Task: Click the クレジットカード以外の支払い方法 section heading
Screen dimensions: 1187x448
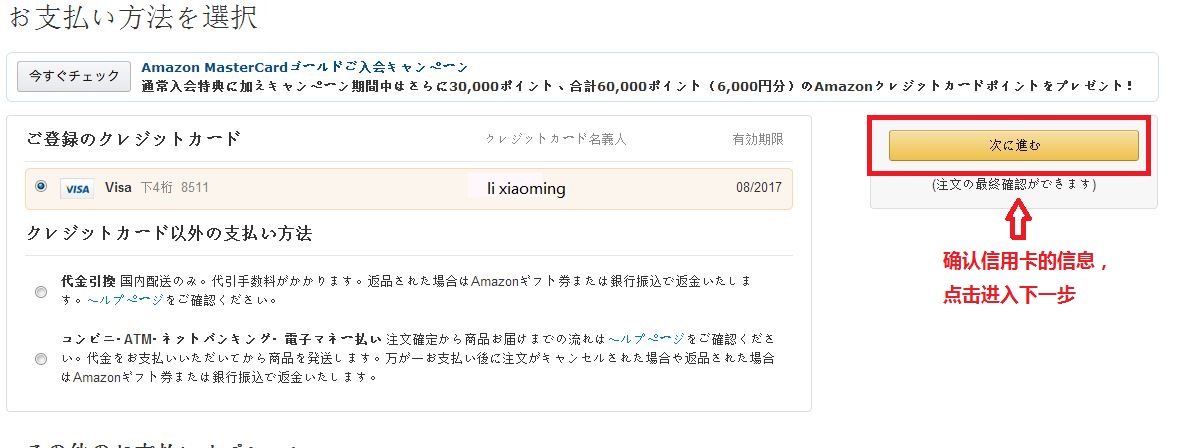Action: coord(169,233)
